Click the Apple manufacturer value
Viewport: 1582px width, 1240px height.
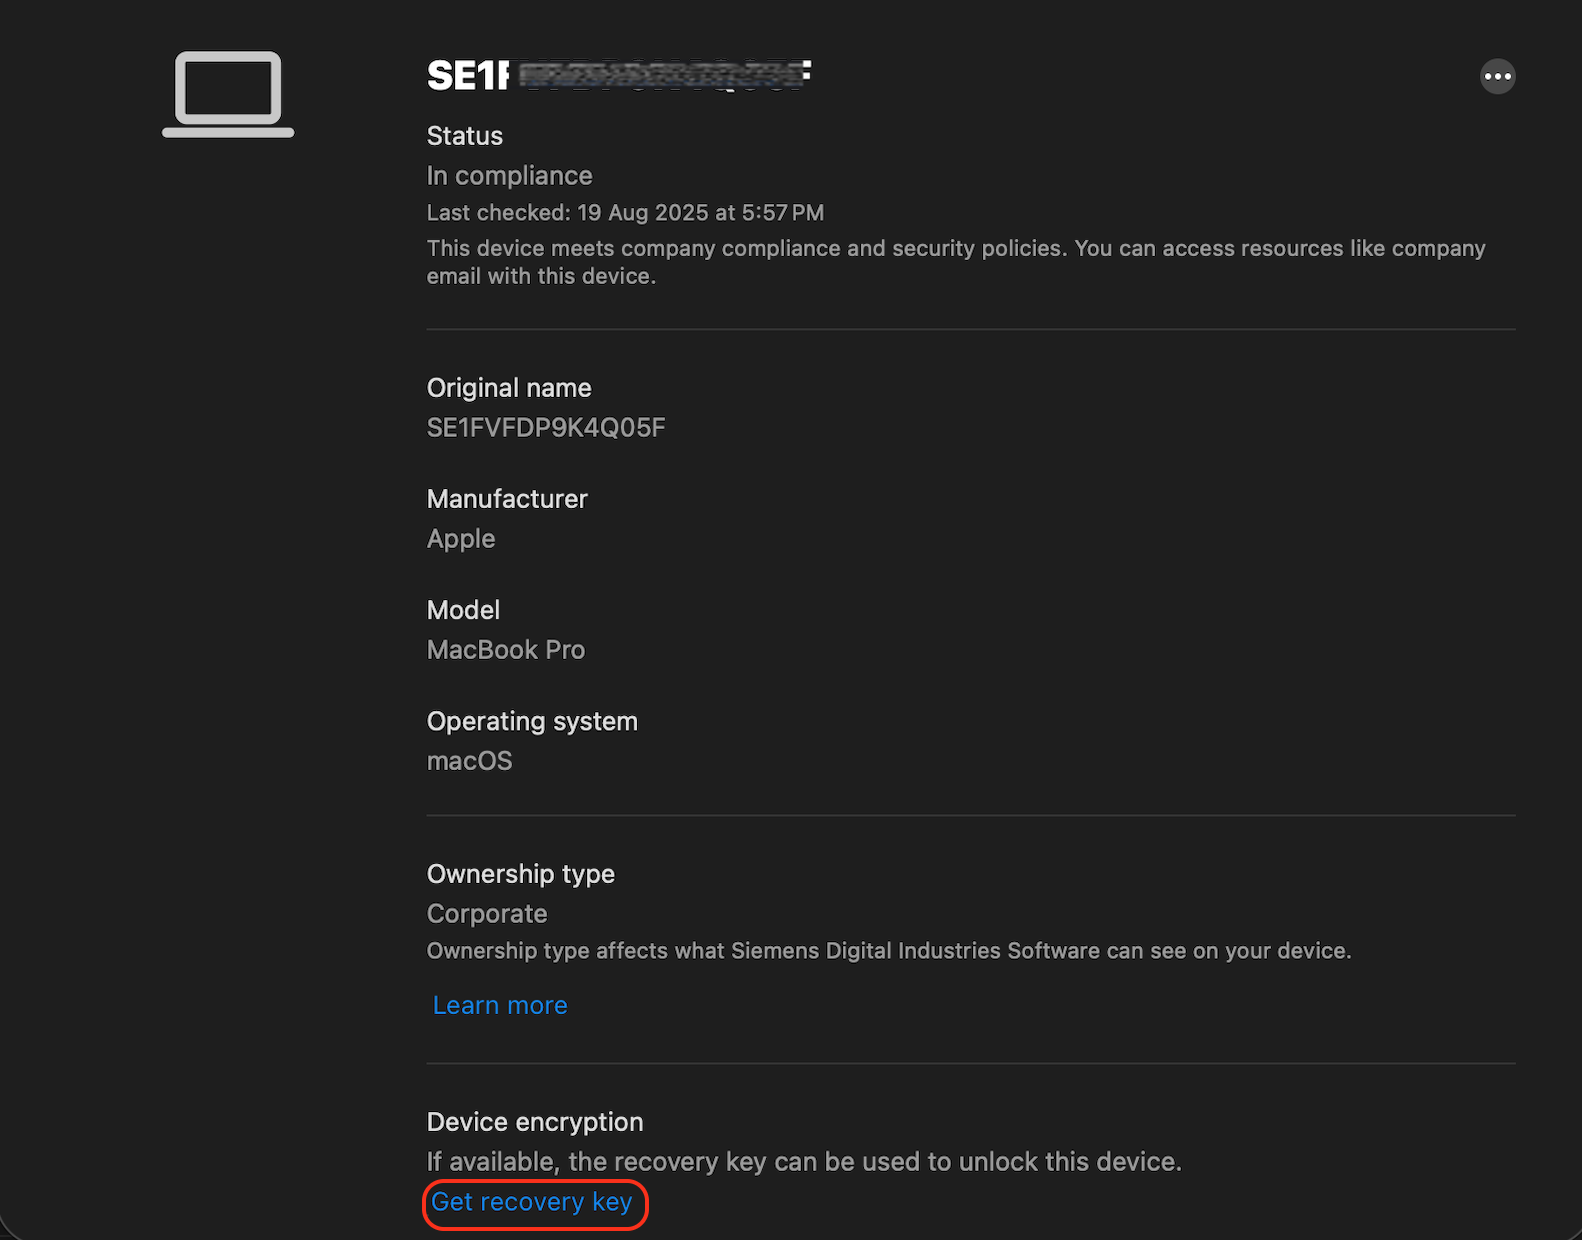point(461,539)
